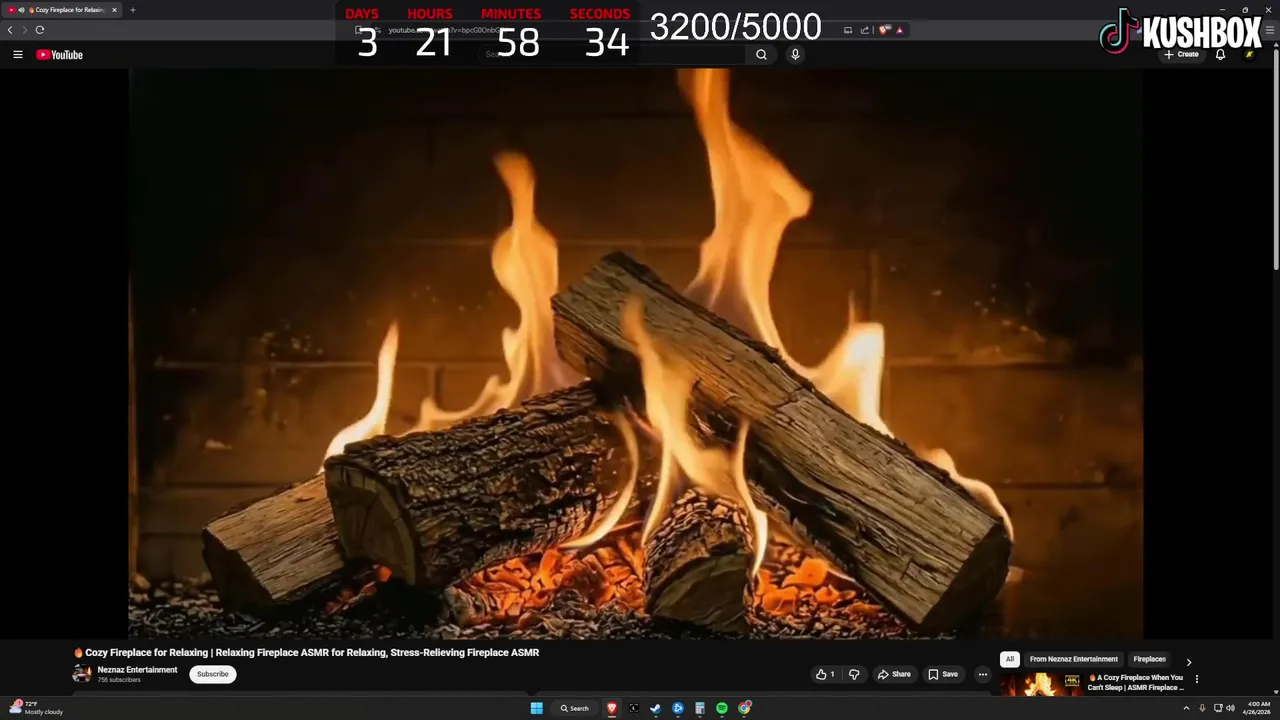Open the weather widget showing 72°F
Image resolution: width=1280 pixels, height=720 pixels.
click(36, 708)
